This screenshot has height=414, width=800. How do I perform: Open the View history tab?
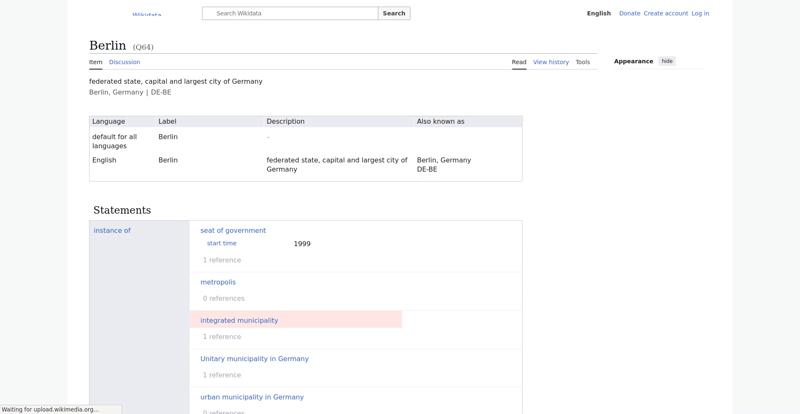pyautogui.click(x=550, y=62)
